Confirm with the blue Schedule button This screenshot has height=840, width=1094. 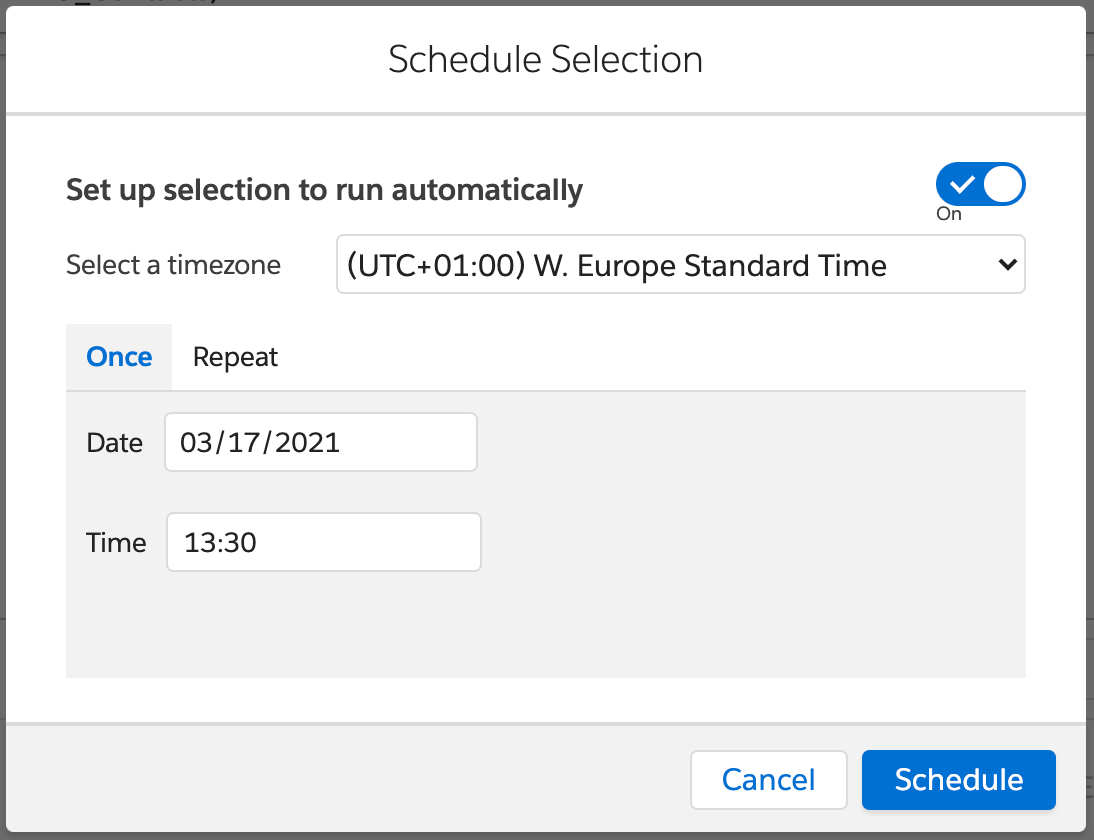(x=958, y=779)
